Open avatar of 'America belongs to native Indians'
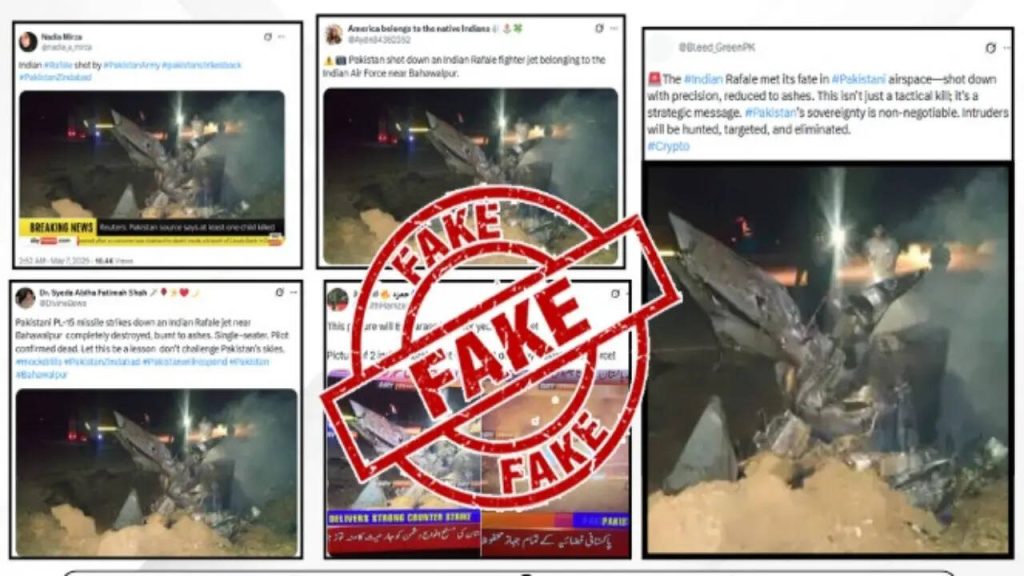The height and width of the screenshot is (576, 1024). tap(334, 35)
